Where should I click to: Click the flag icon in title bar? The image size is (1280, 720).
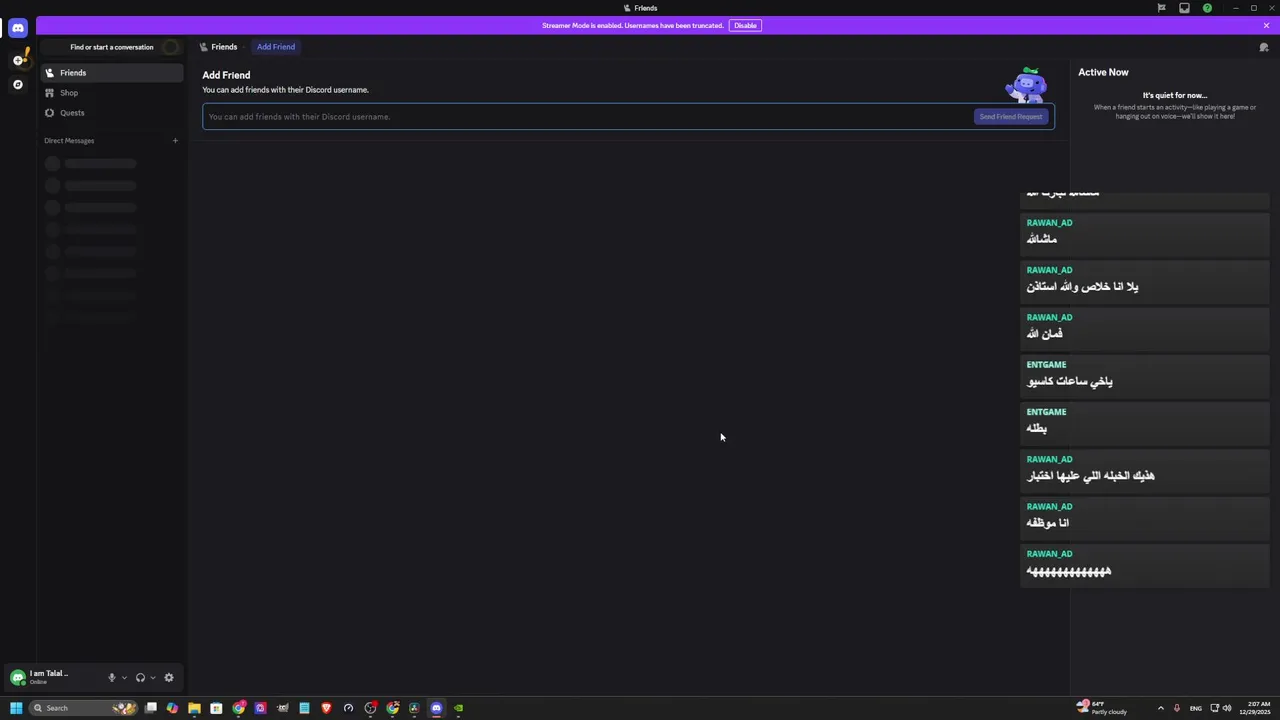click(x=1161, y=8)
